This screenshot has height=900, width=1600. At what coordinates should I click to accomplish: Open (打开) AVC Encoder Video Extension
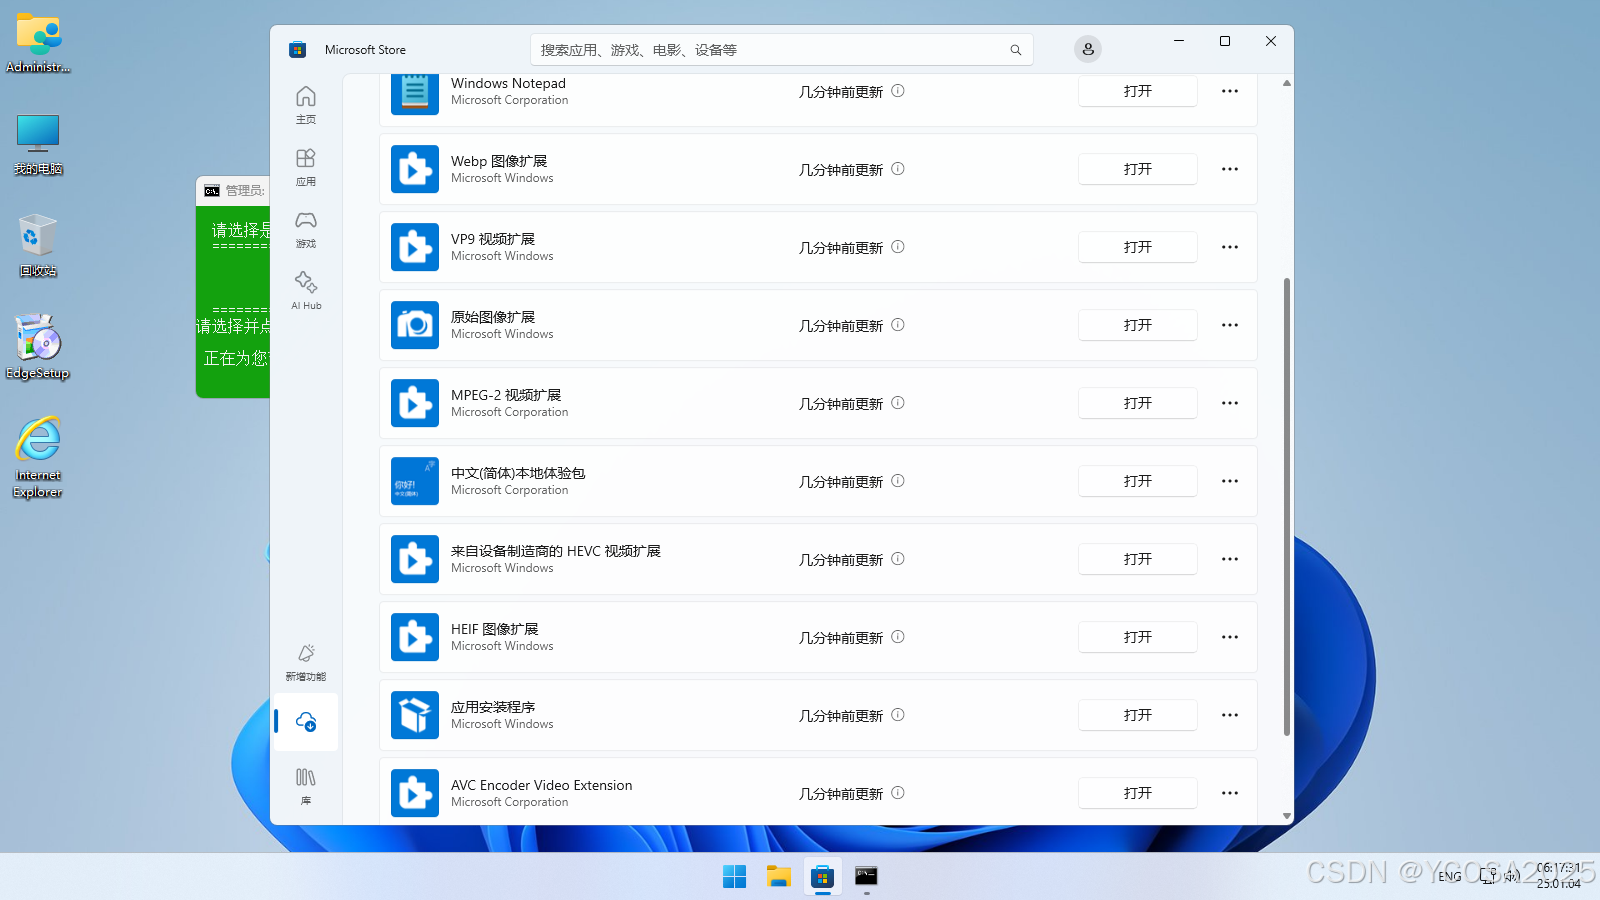tap(1138, 793)
